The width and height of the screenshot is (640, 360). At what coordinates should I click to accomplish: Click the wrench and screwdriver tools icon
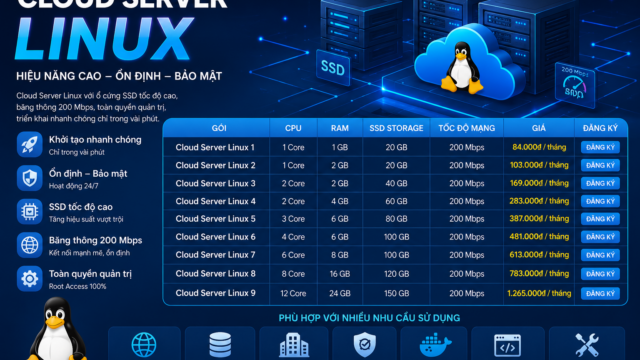click(x=587, y=345)
